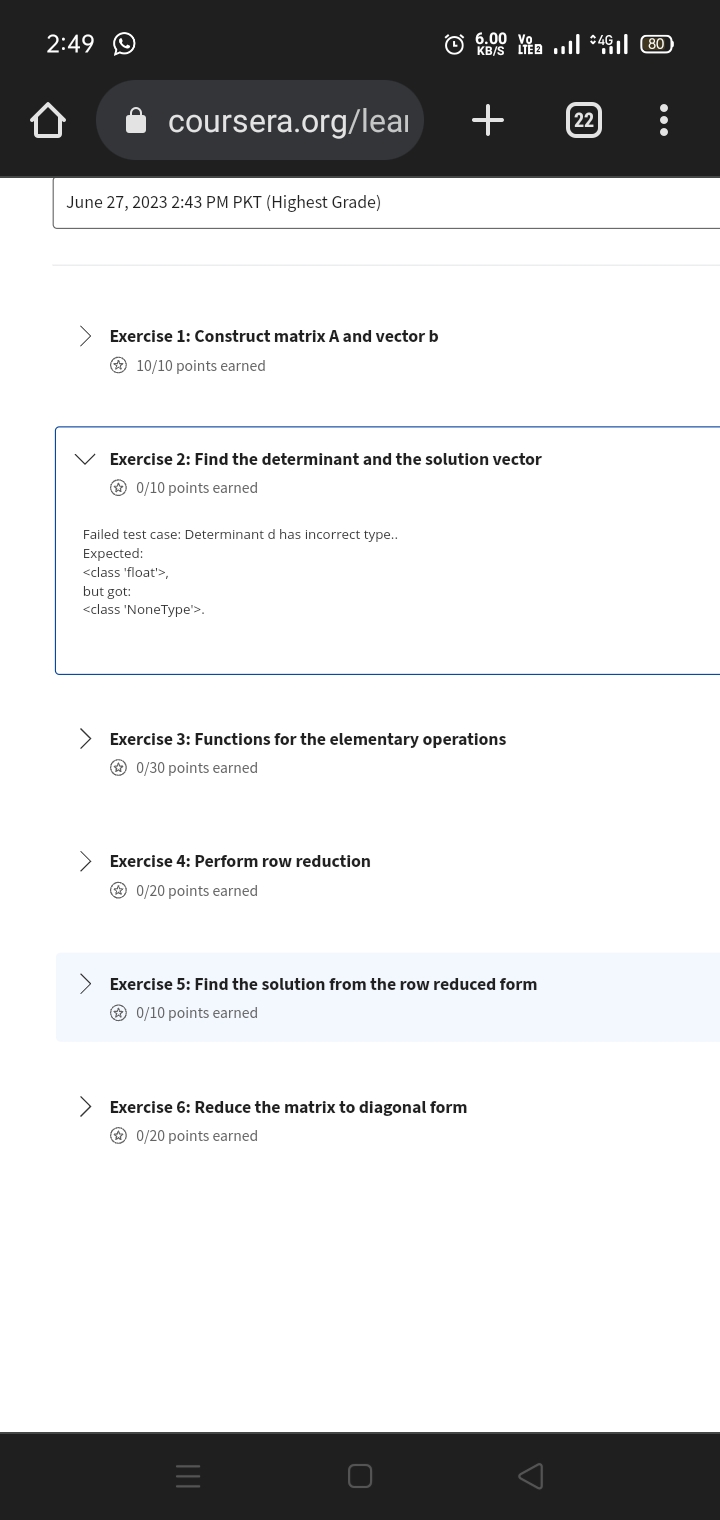This screenshot has width=720, height=1520.
Task: Open a new tab with plus icon
Action: click(487, 121)
